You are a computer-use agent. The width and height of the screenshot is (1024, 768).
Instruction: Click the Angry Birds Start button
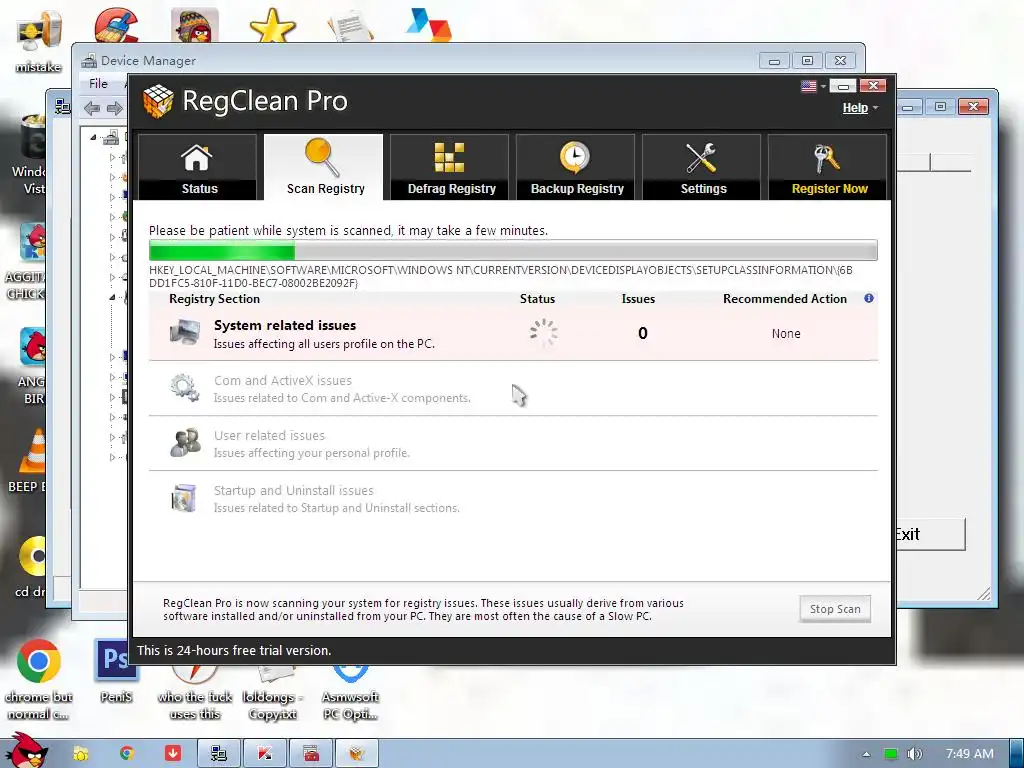(26, 751)
